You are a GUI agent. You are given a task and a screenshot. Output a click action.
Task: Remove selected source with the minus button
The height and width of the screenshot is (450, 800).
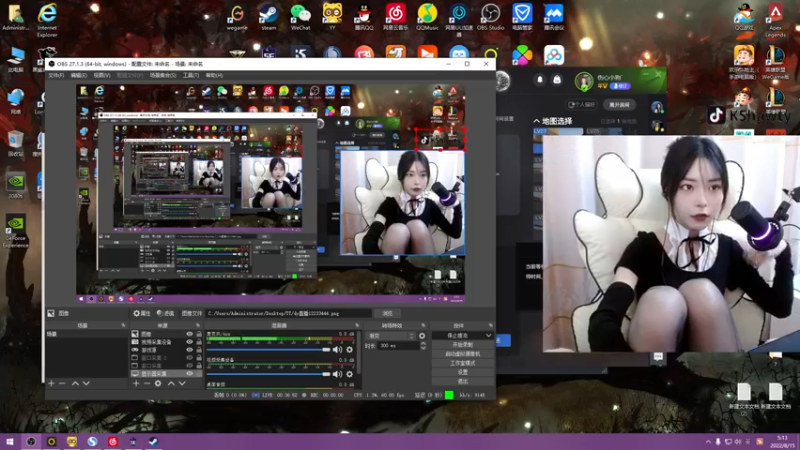(147, 383)
